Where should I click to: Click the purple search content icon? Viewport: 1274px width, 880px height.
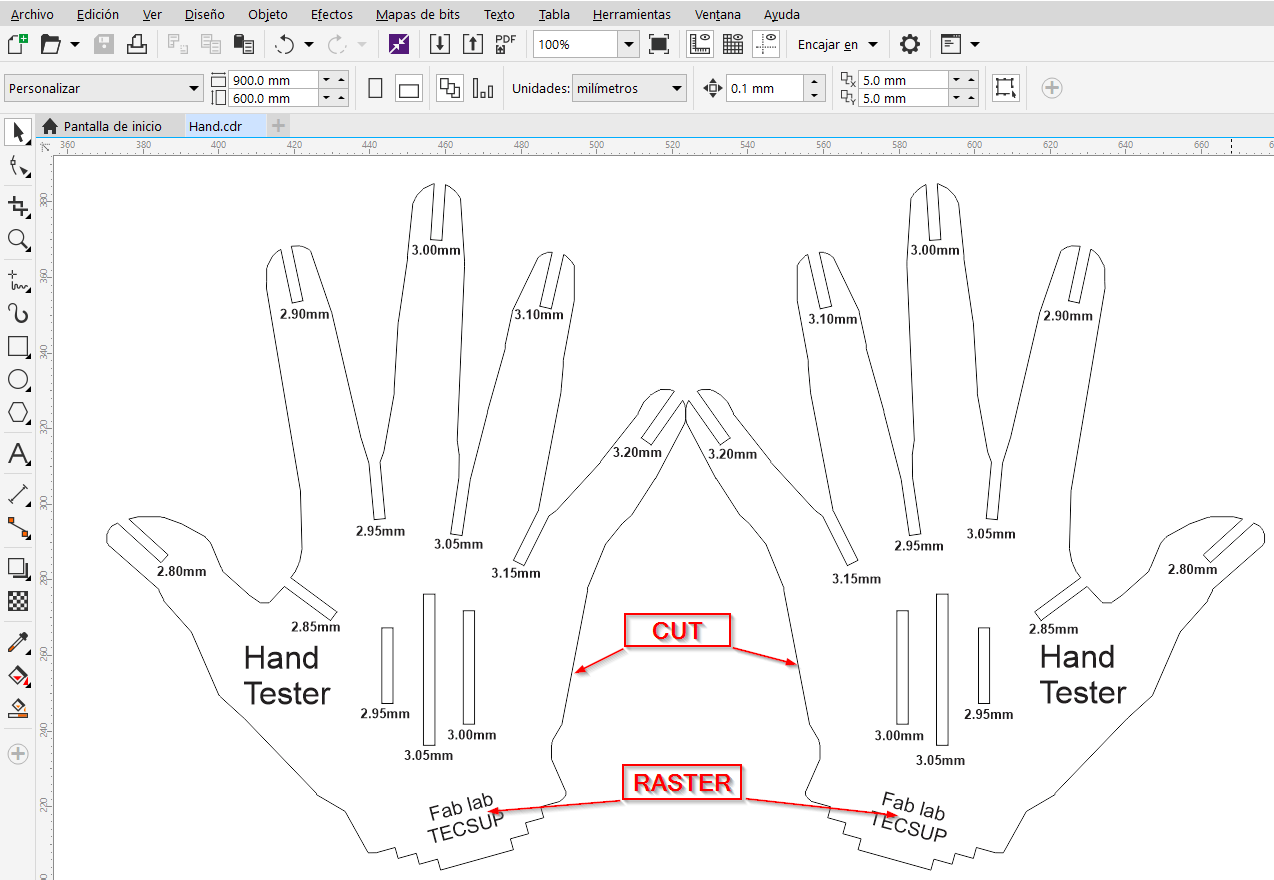[x=399, y=44]
